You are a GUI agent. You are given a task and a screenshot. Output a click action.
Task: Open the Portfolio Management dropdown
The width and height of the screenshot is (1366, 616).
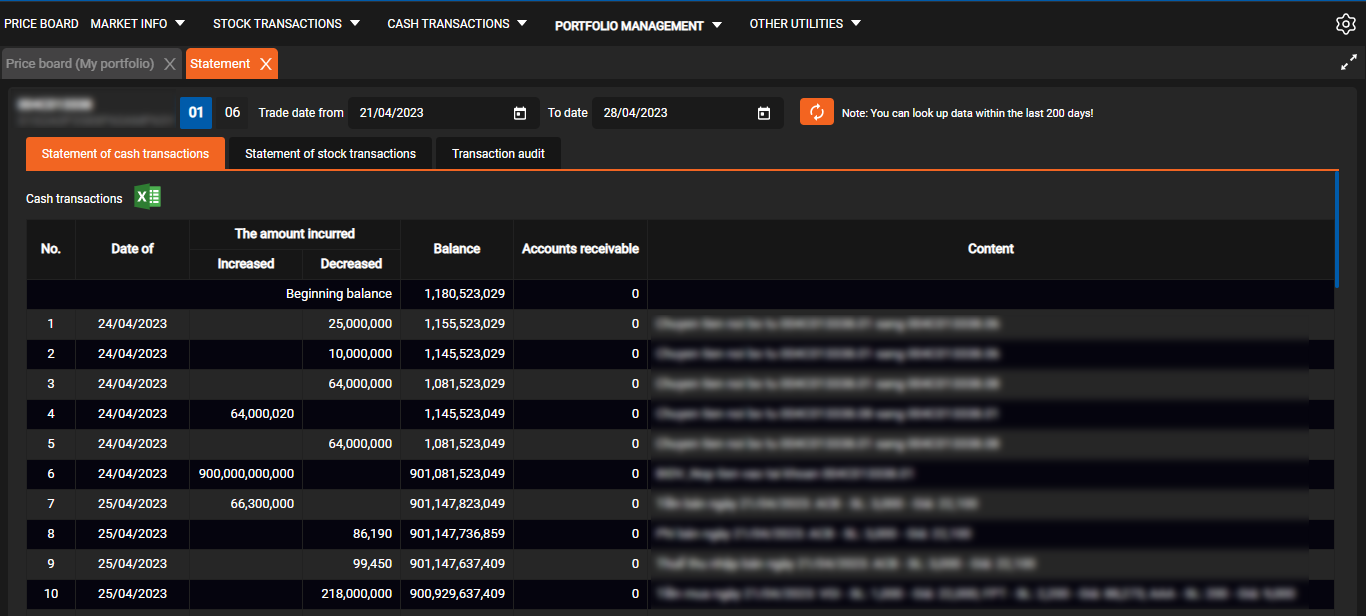click(x=638, y=26)
